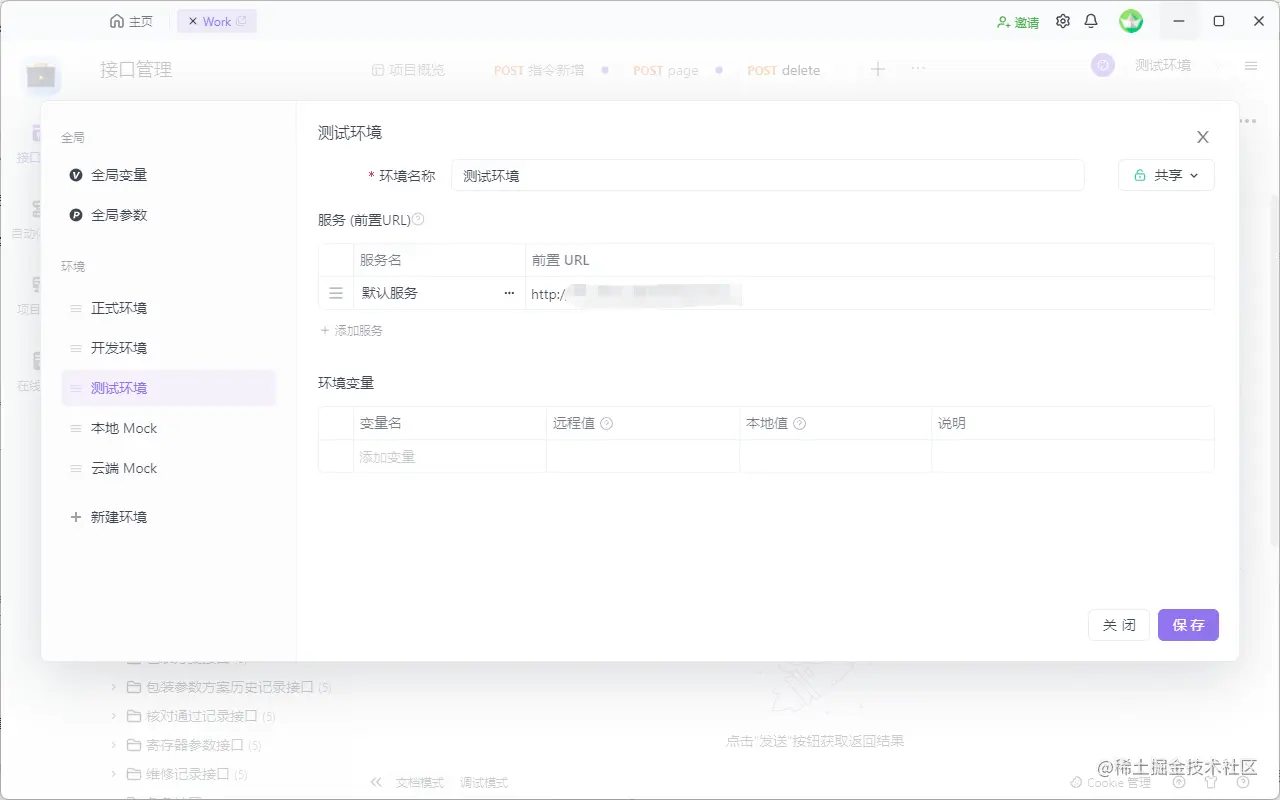
Task: Click the user avatar icon
Action: 1131,21
